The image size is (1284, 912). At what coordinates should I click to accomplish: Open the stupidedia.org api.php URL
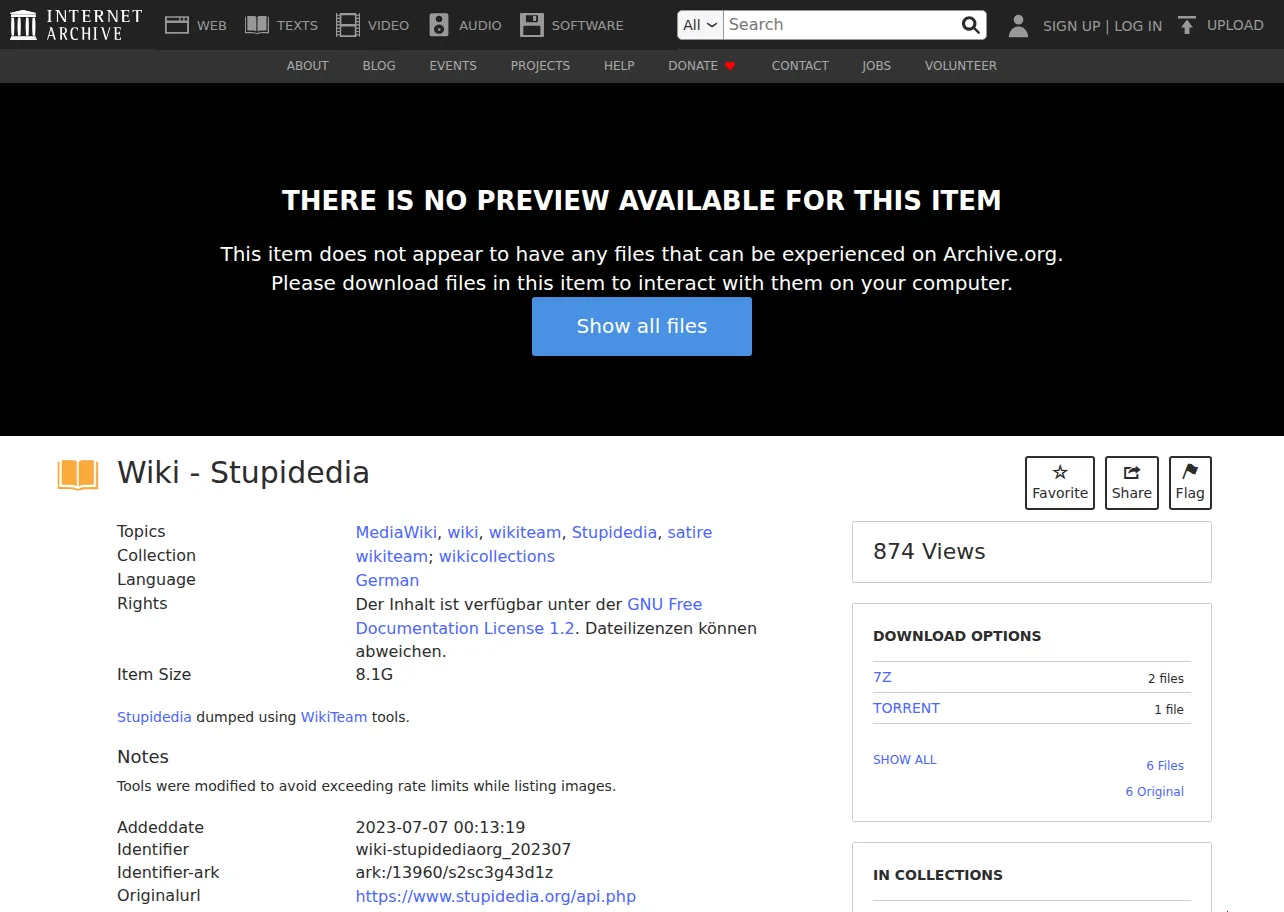coord(496,896)
